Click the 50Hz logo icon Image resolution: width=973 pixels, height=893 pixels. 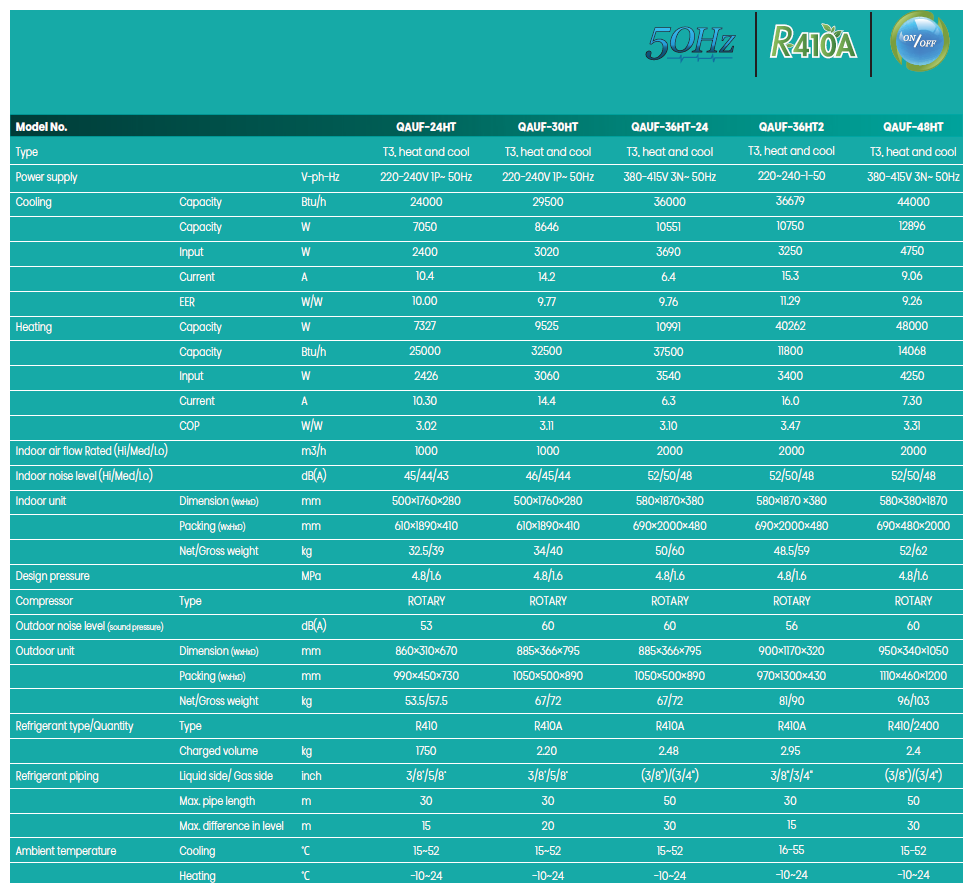[x=690, y=45]
